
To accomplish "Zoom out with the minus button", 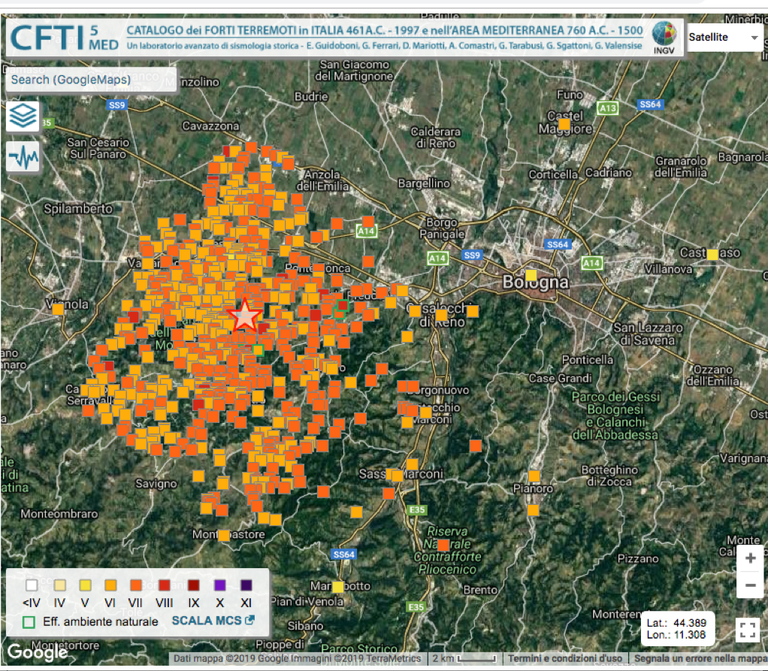I will (750, 585).
